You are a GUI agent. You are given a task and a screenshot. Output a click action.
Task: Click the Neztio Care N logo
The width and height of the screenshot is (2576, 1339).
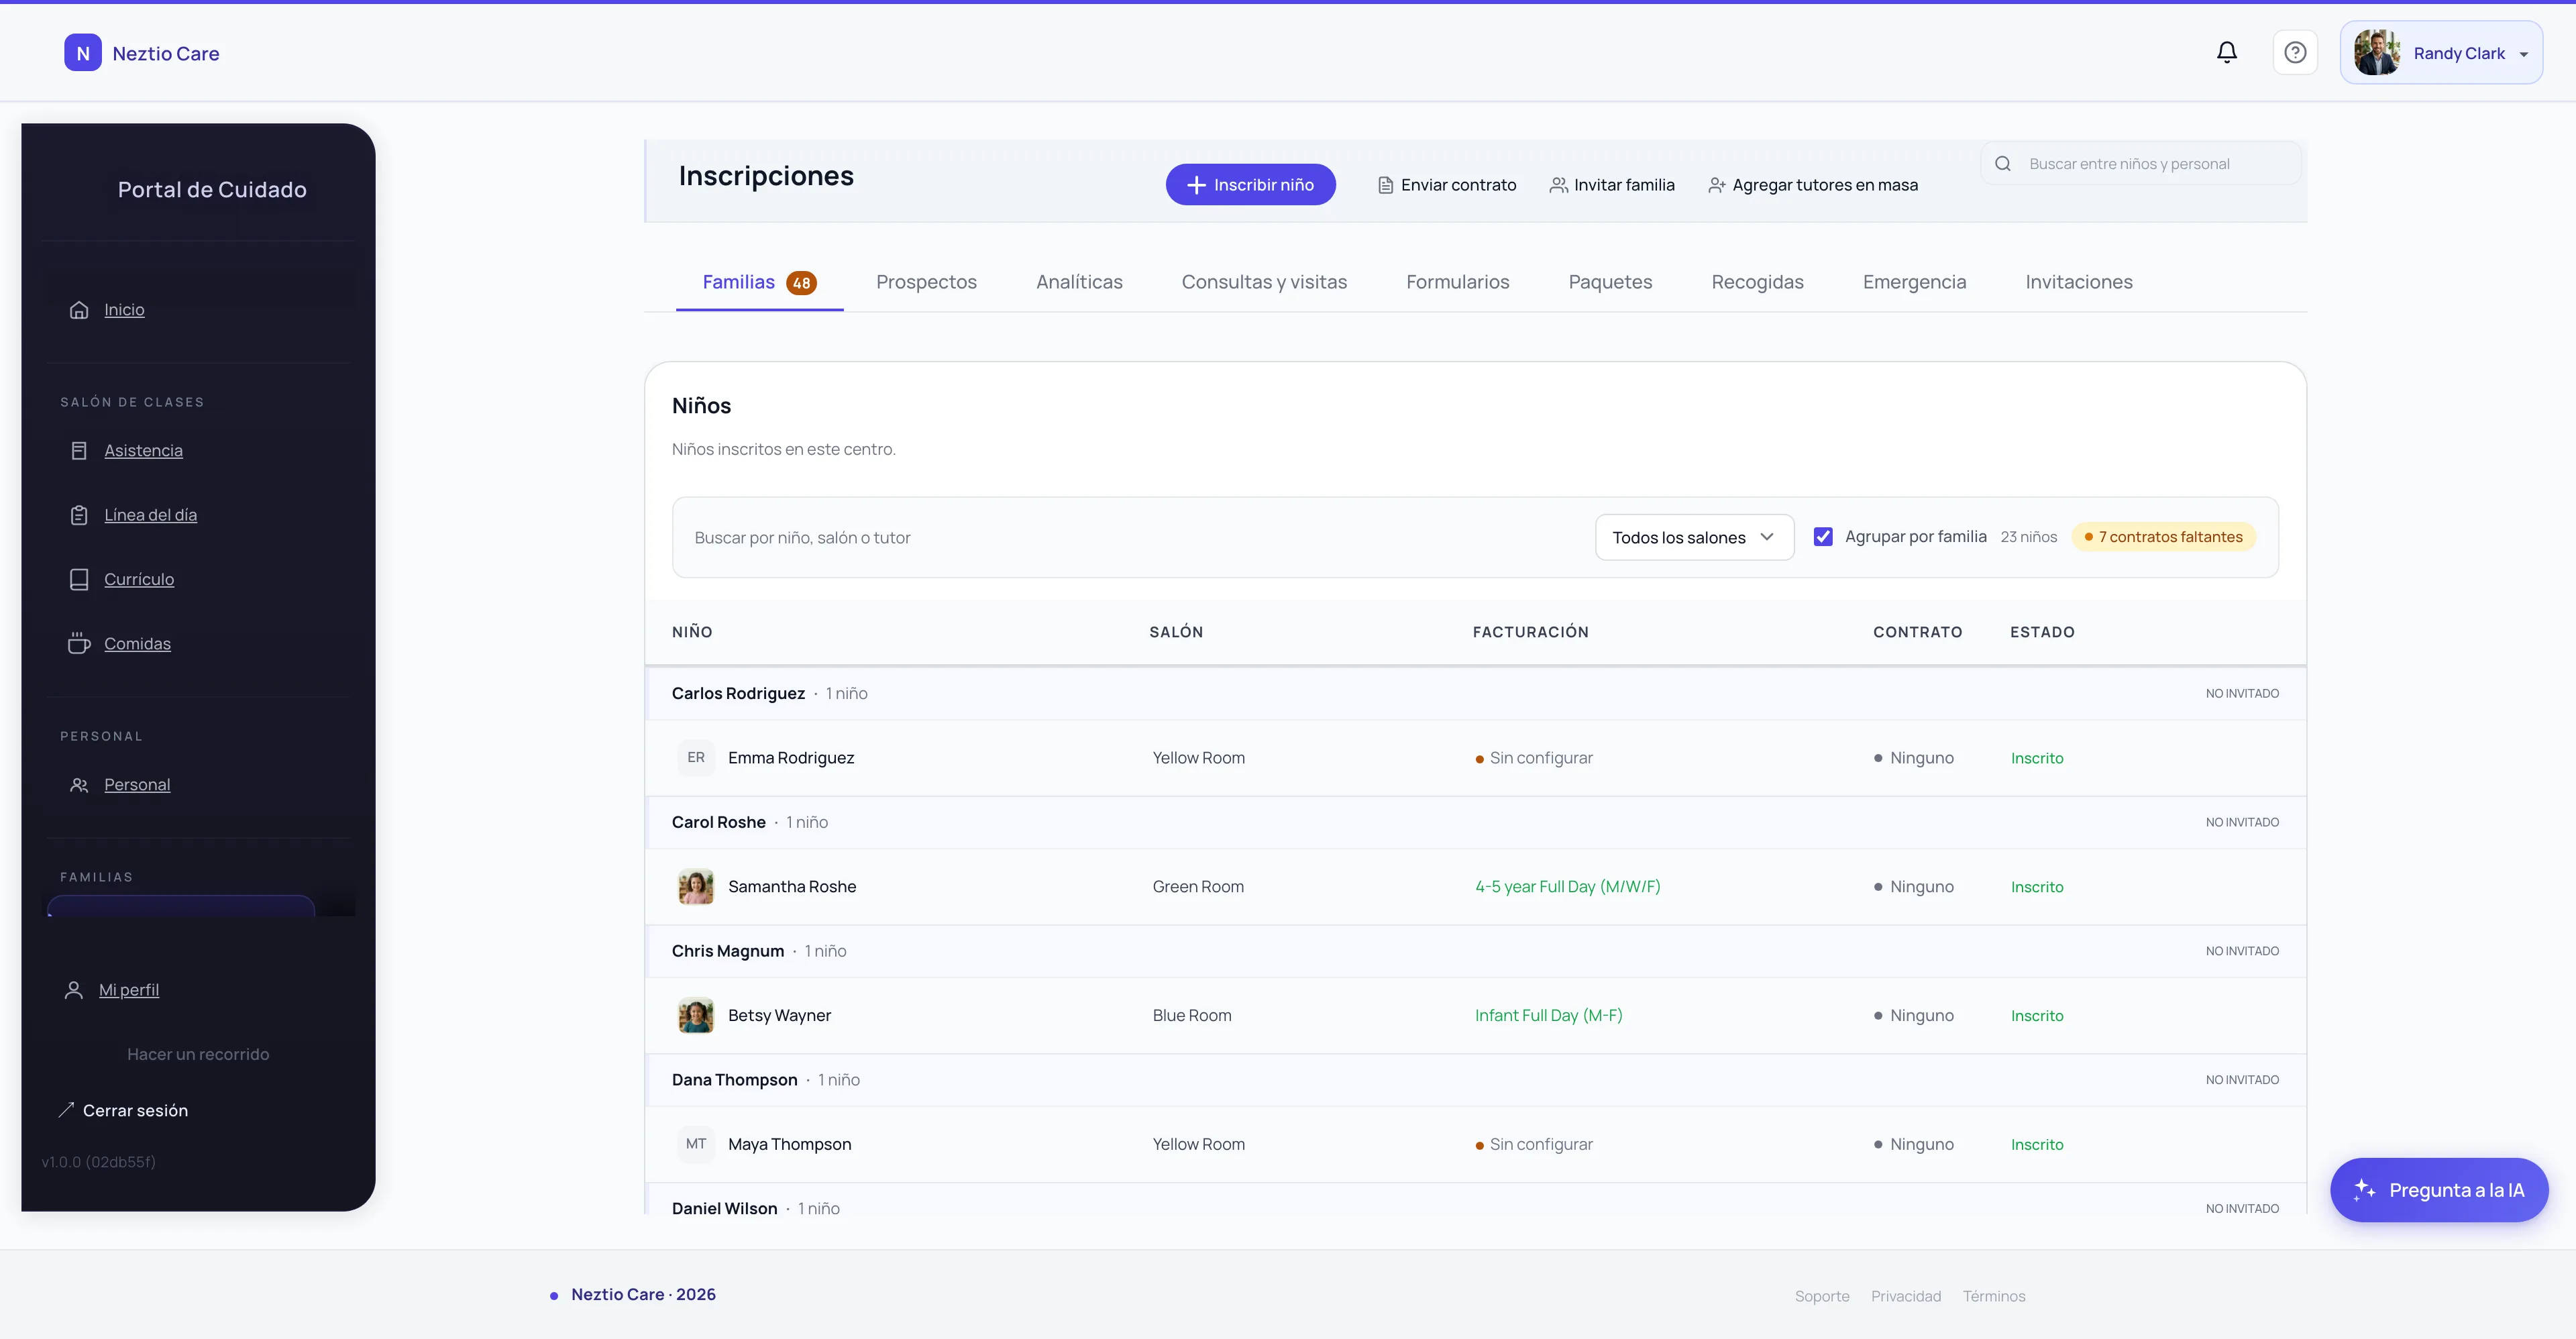(x=83, y=53)
